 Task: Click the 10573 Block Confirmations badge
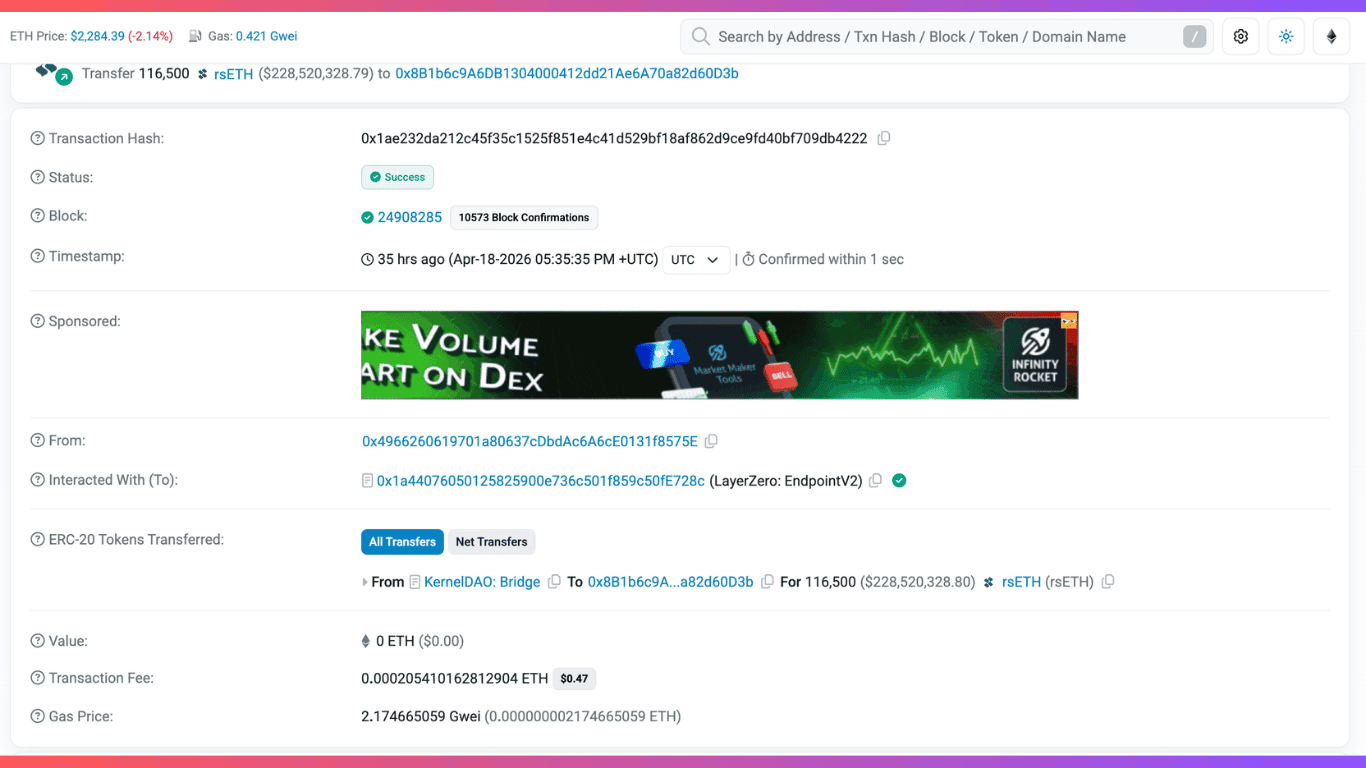[523, 217]
